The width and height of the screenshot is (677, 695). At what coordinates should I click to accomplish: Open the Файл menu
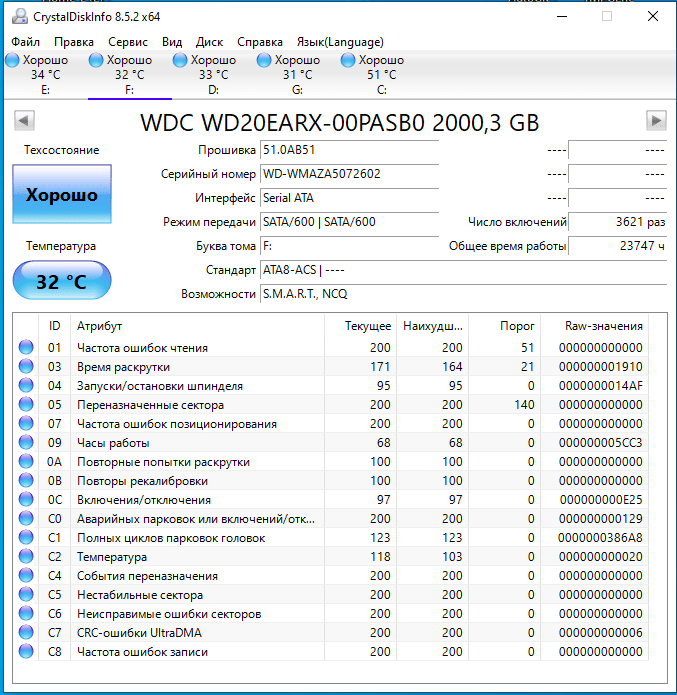[x=26, y=42]
